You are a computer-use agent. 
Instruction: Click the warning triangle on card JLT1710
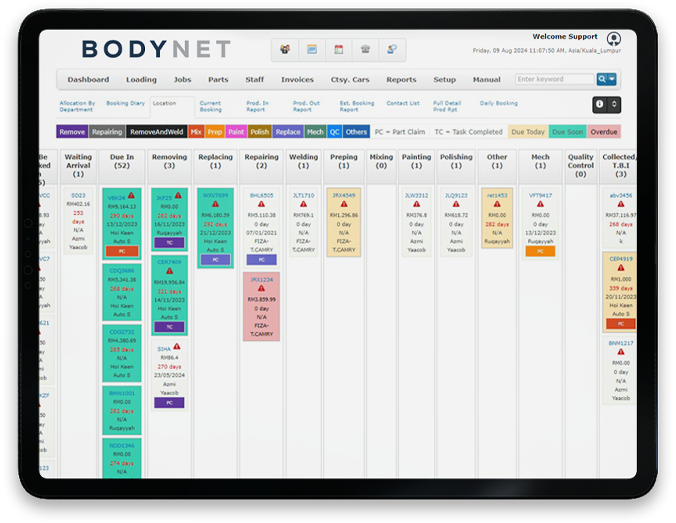[304, 204]
